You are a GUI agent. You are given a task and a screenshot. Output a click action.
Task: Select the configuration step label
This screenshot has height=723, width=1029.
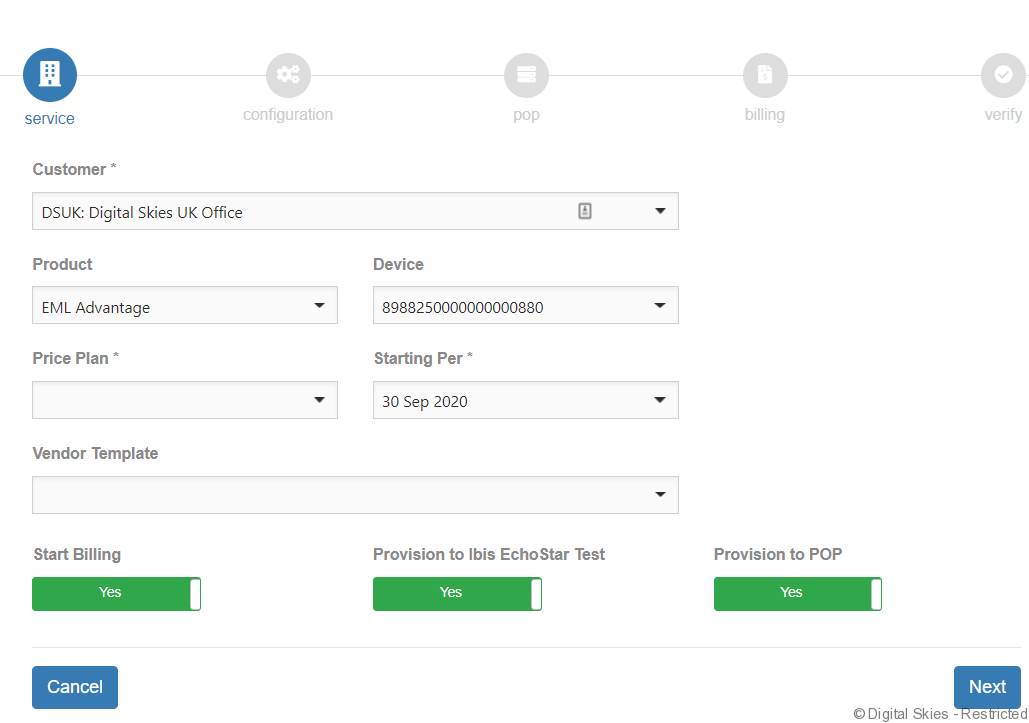[x=288, y=115]
